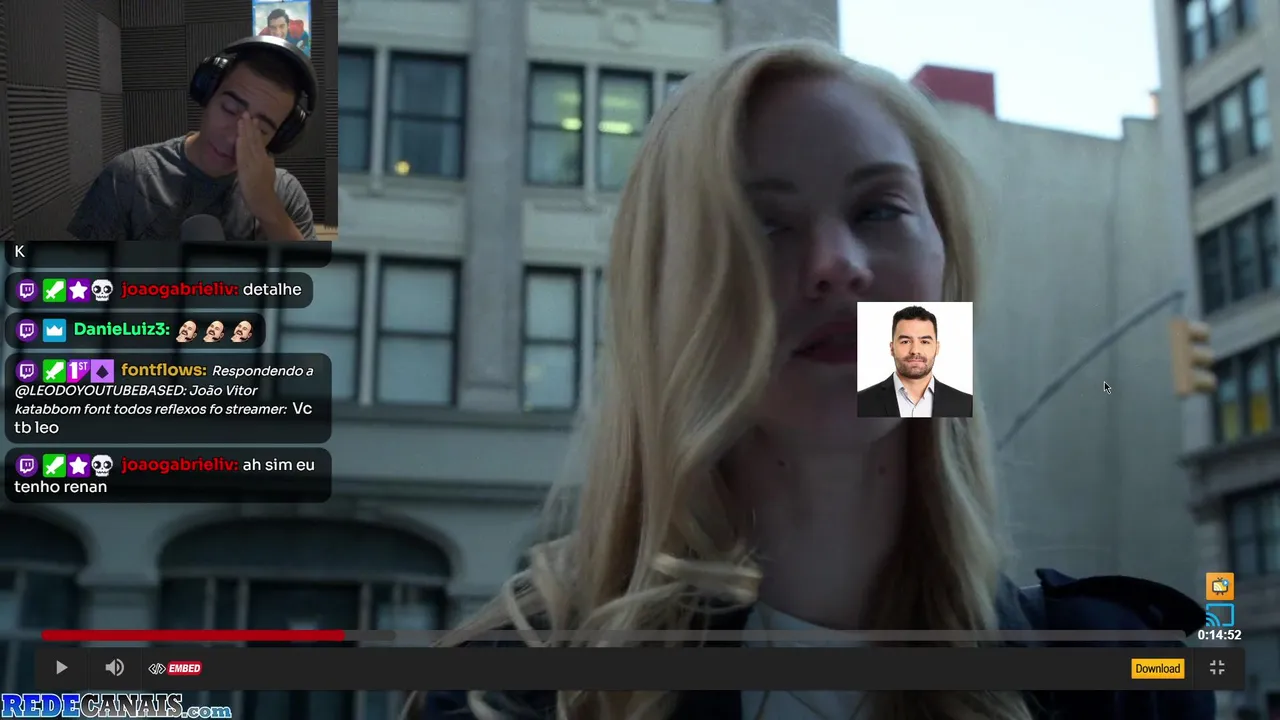1280x720 pixels.
Task: Click sword badge in 'ah sim eu' message
Action: pyautogui.click(x=53, y=465)
